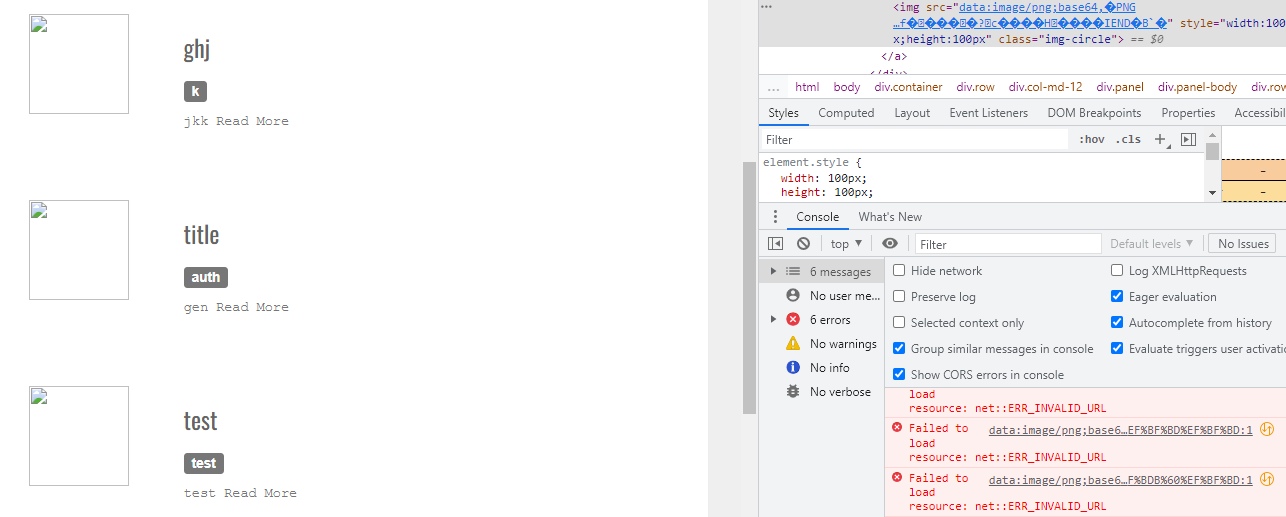Toggle the console sidebar icon

pyautogui.click(x=775, y=243)
